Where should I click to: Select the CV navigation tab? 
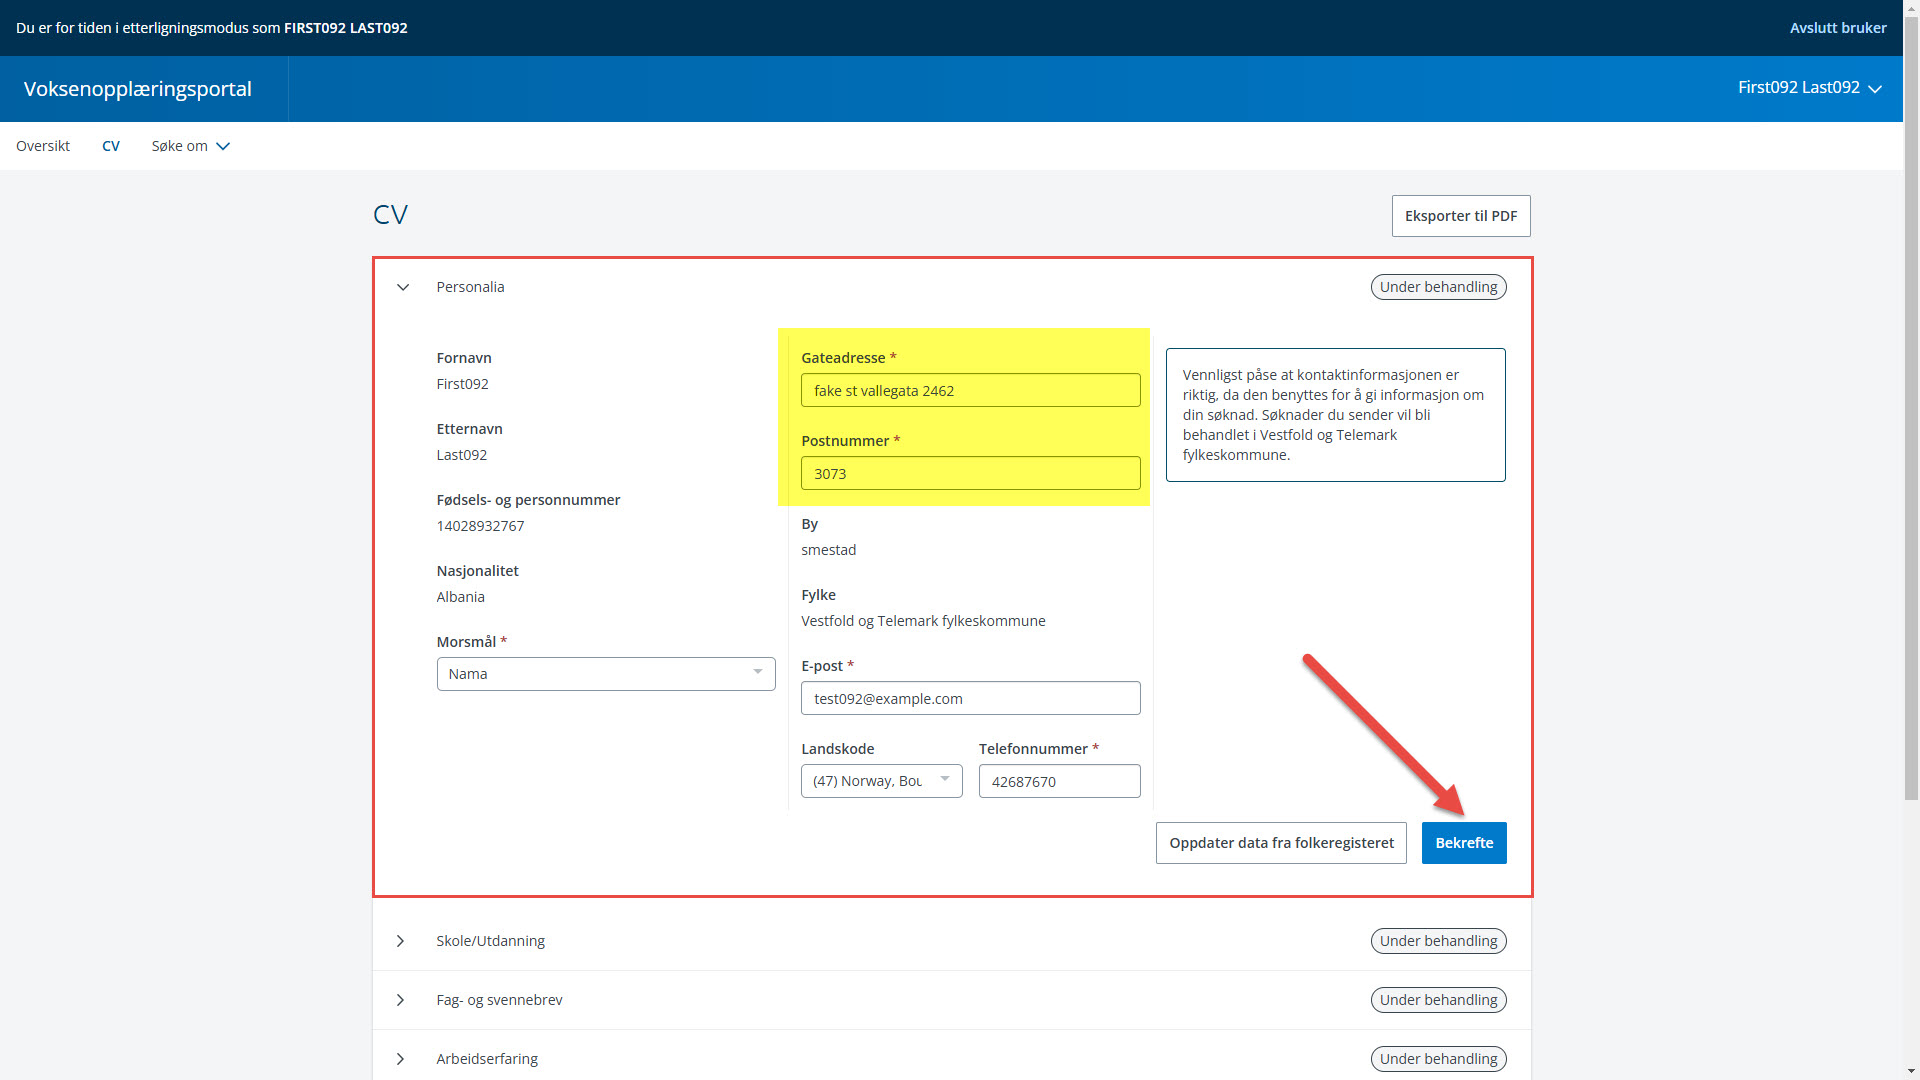111,146
